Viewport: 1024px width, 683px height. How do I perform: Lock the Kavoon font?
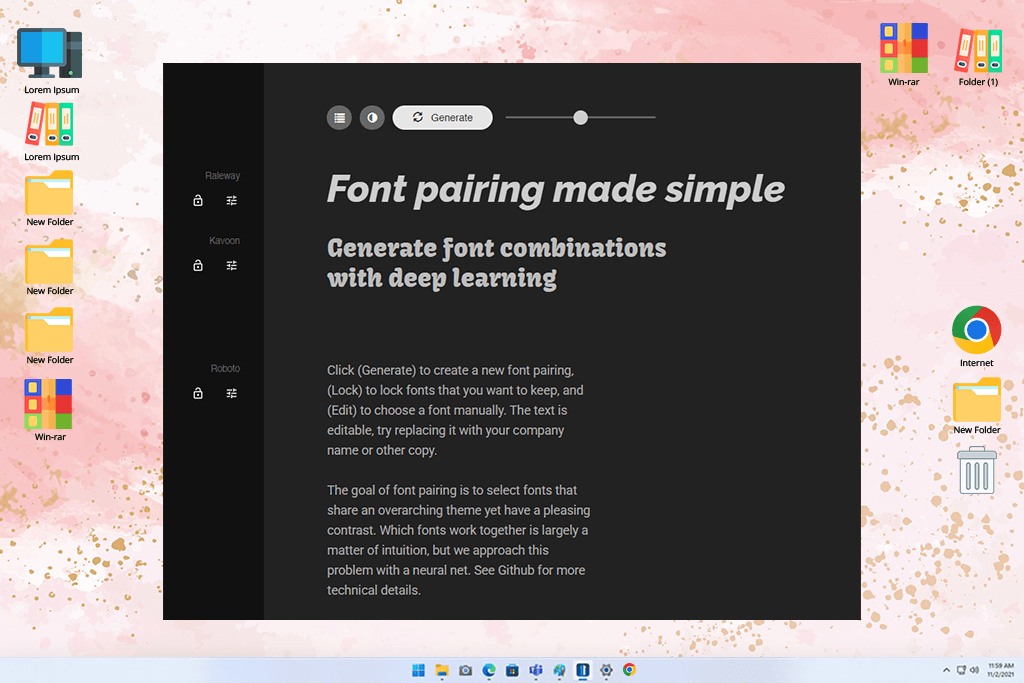pos(198,265)
